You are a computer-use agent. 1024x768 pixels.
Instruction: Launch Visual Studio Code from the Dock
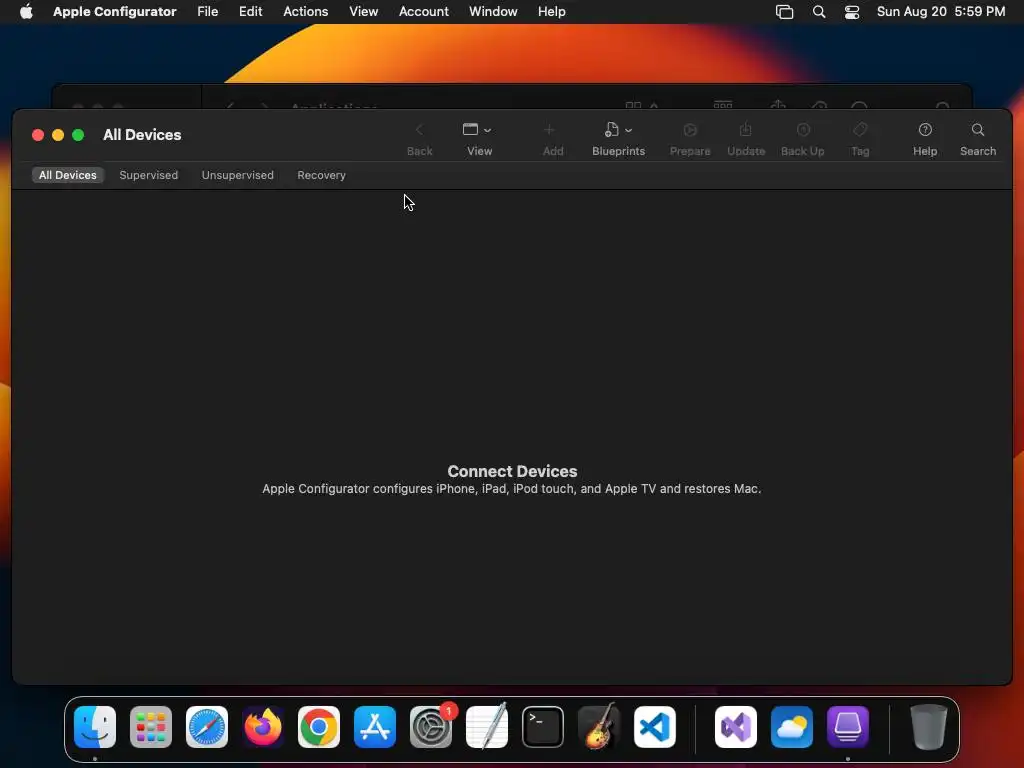click(x=655, y=727)
